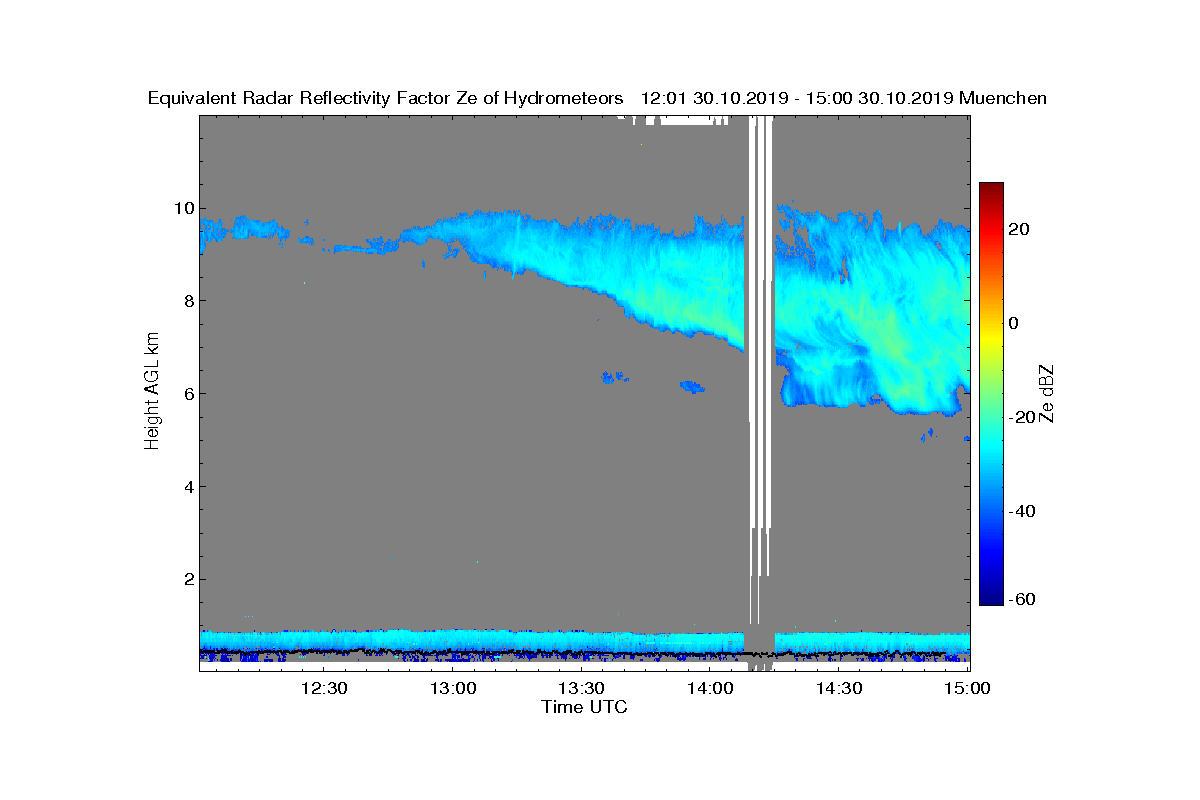Click the dark blue bottom of the colorbar
The height and width of the screenshot is (800, 1200).
pyautogui.click(x=991, y=598)
